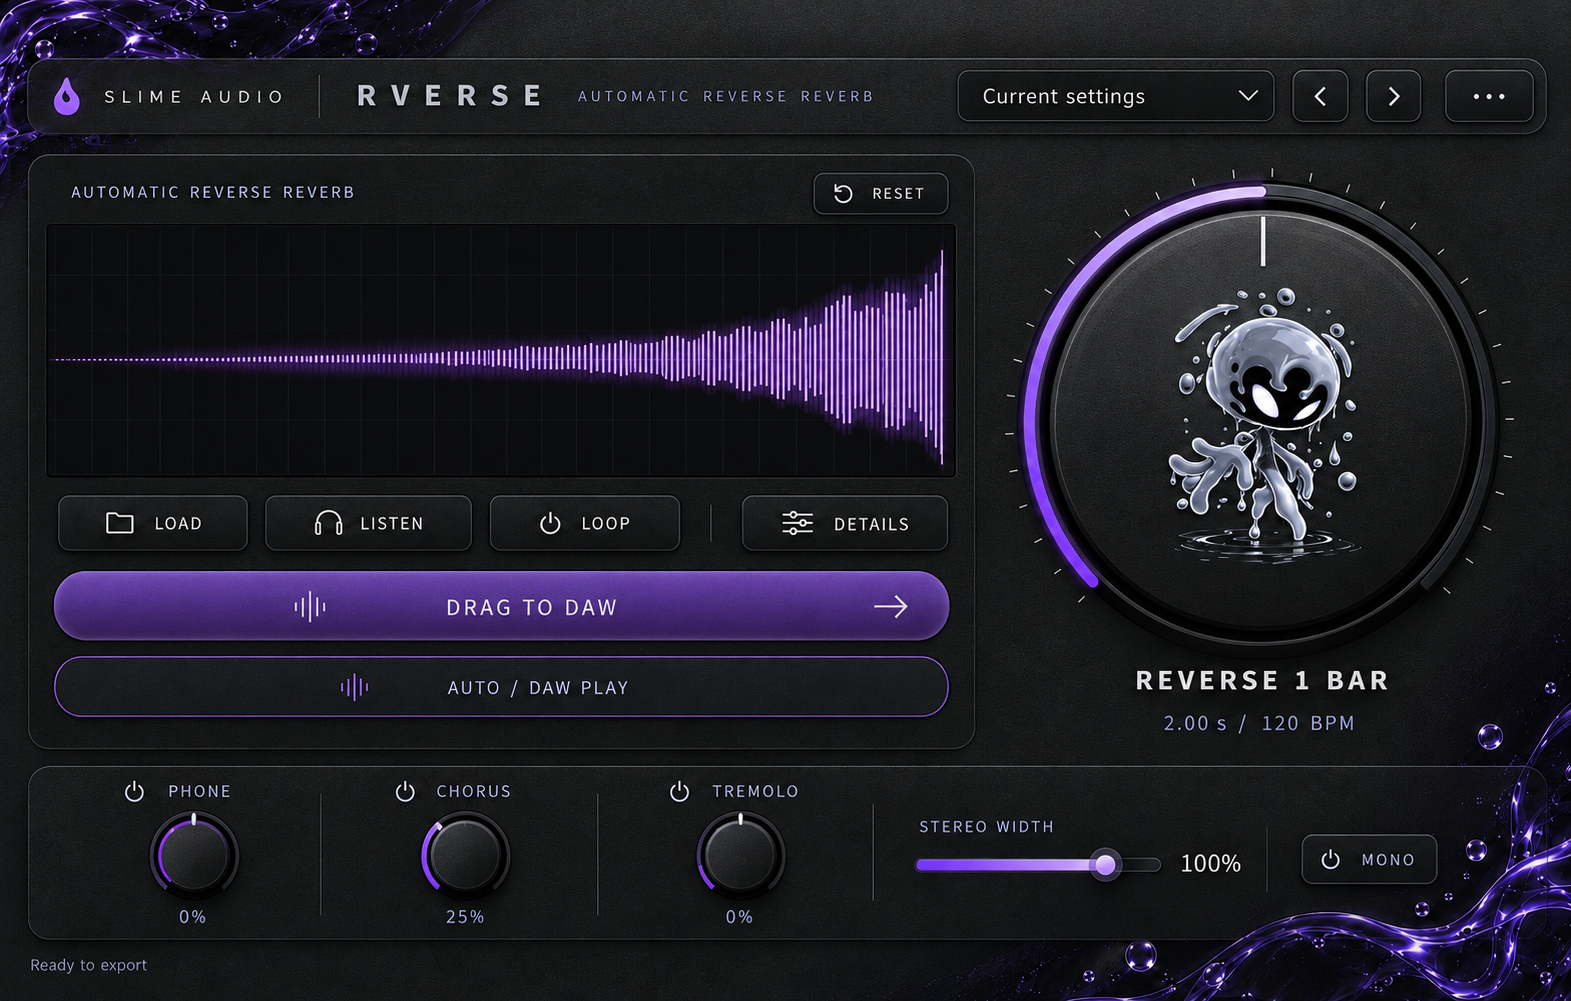Go to the next preset

[x=1393, y=96]
